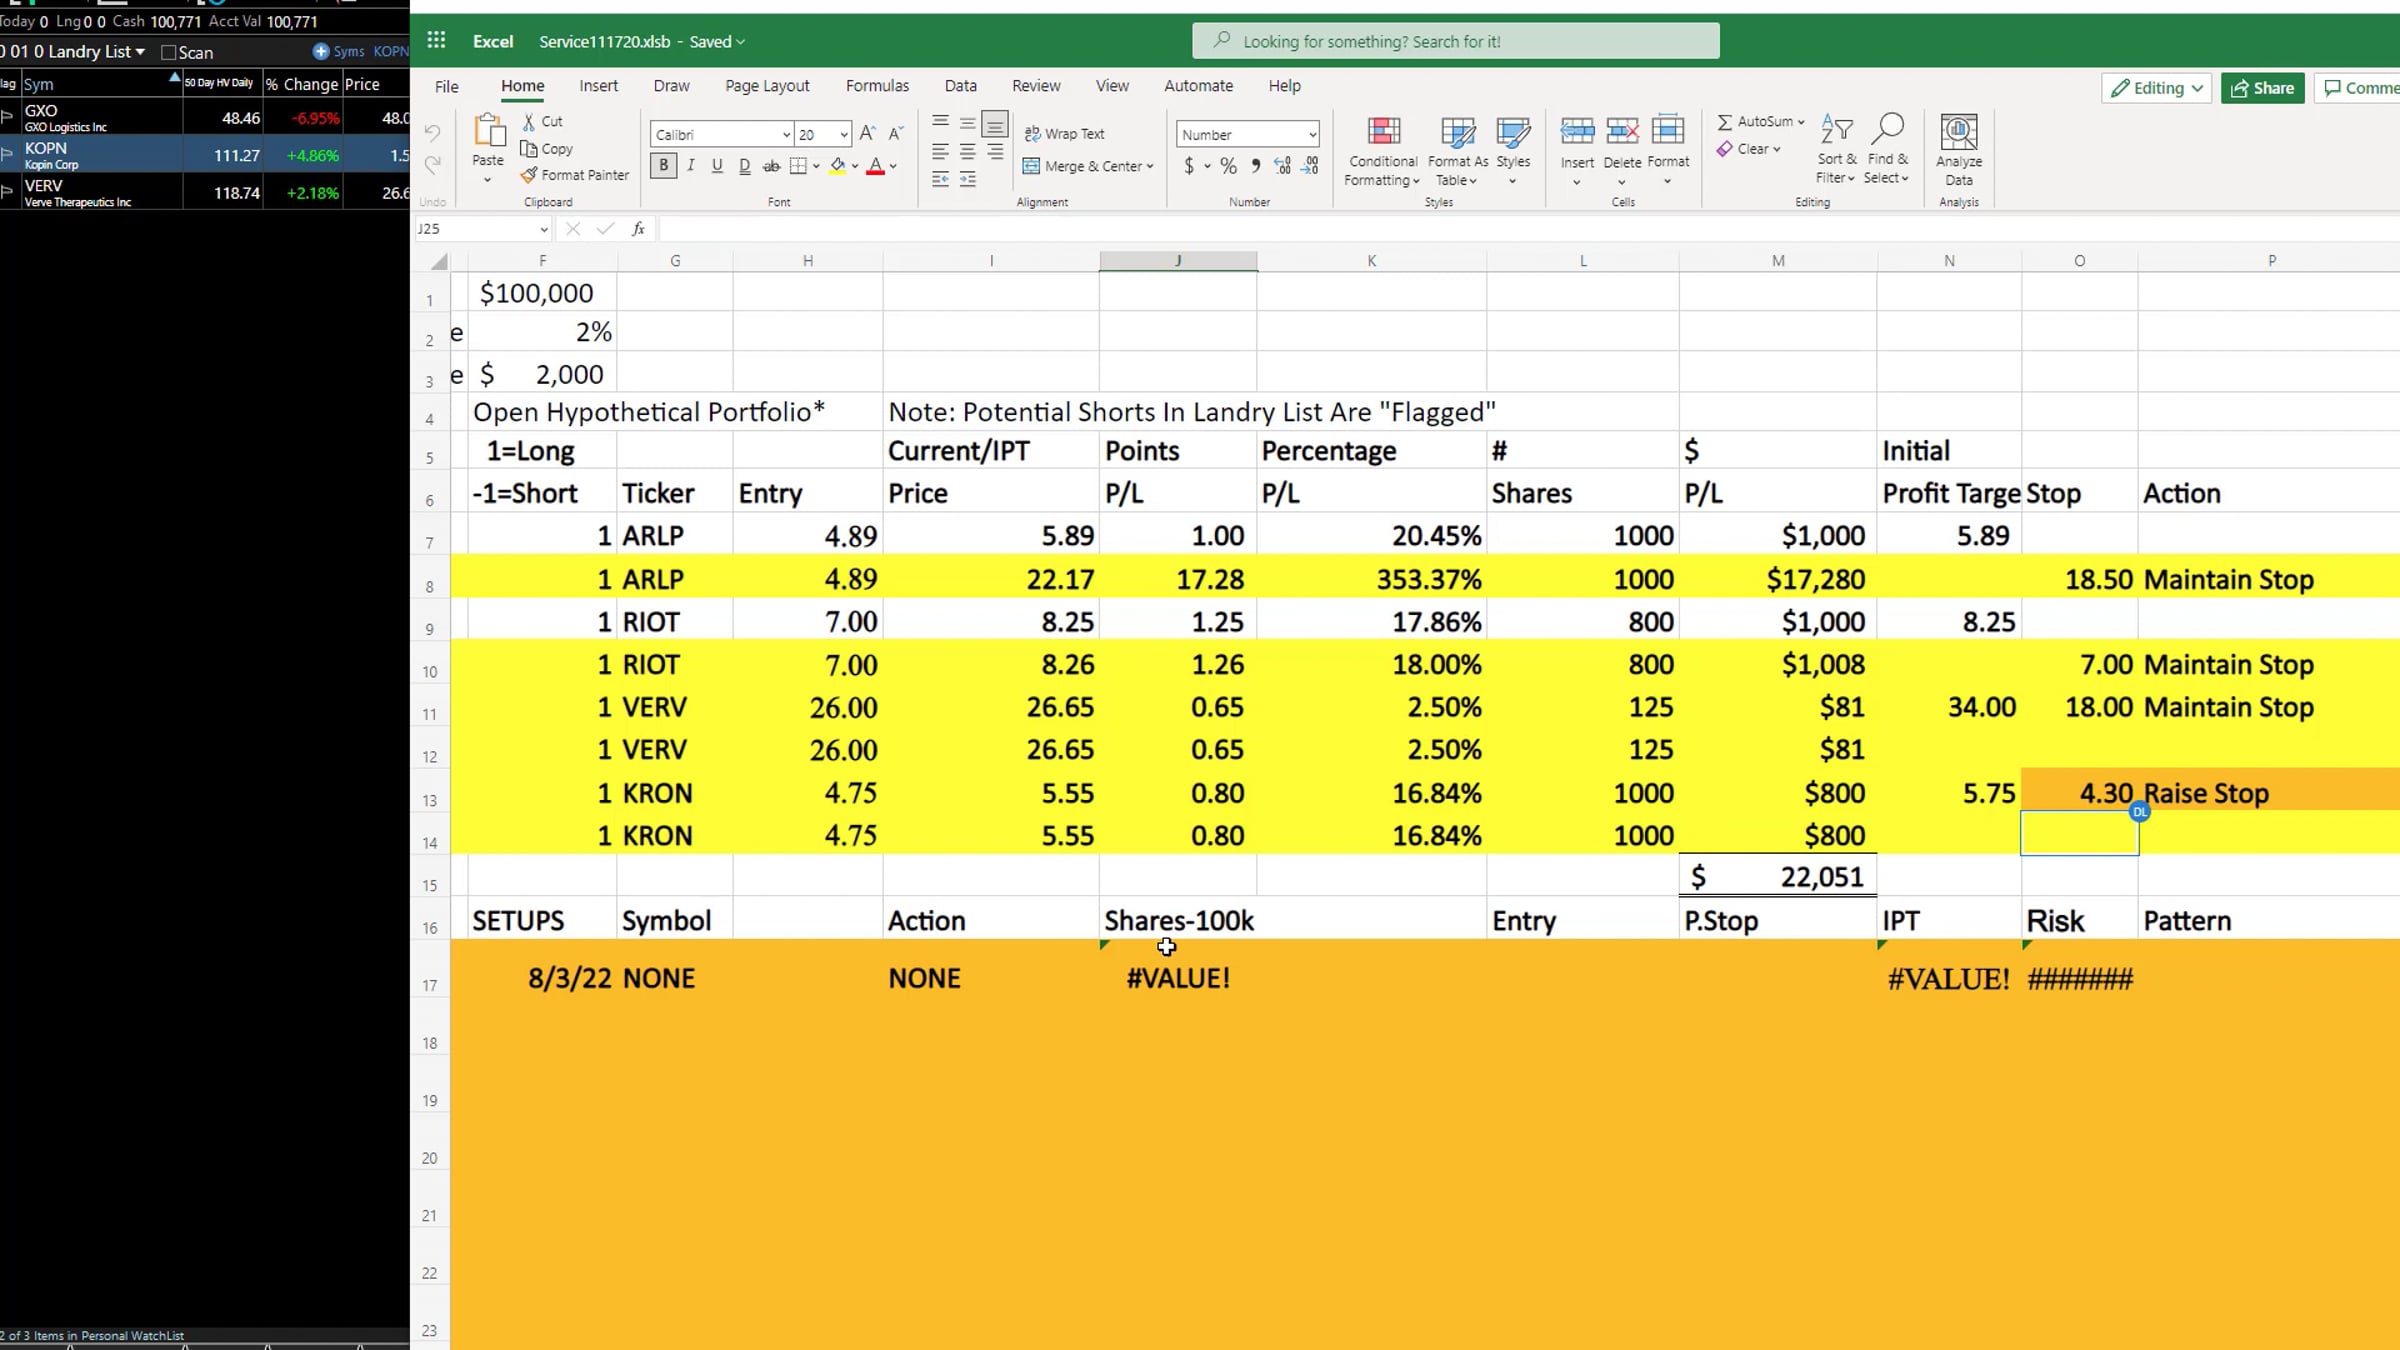Apply comma style number format

[1256, 166]
